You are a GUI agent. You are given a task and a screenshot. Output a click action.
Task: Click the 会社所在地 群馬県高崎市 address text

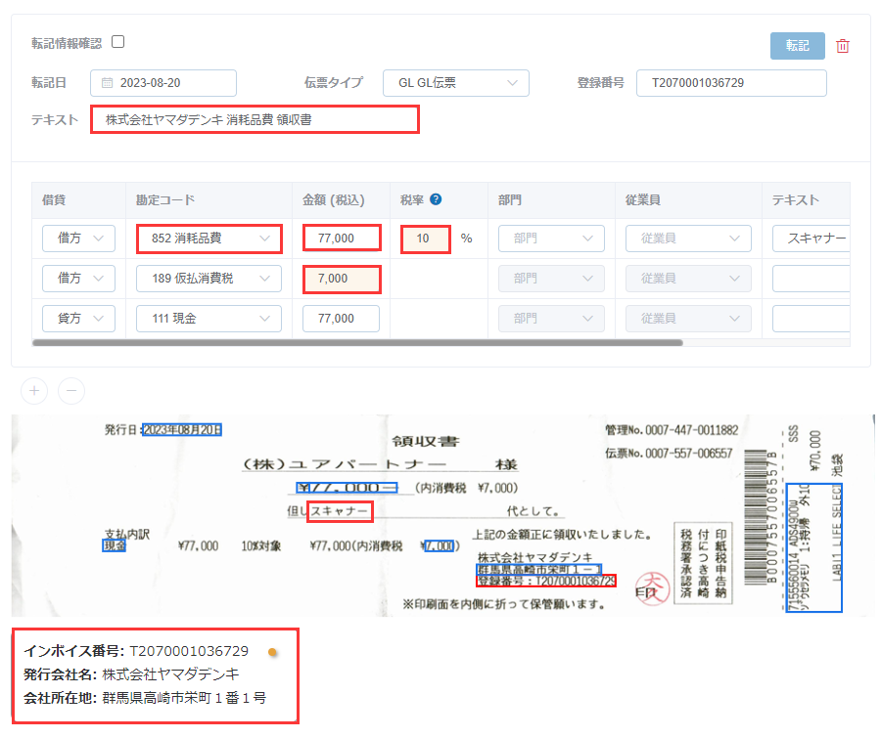coord(145,698)
